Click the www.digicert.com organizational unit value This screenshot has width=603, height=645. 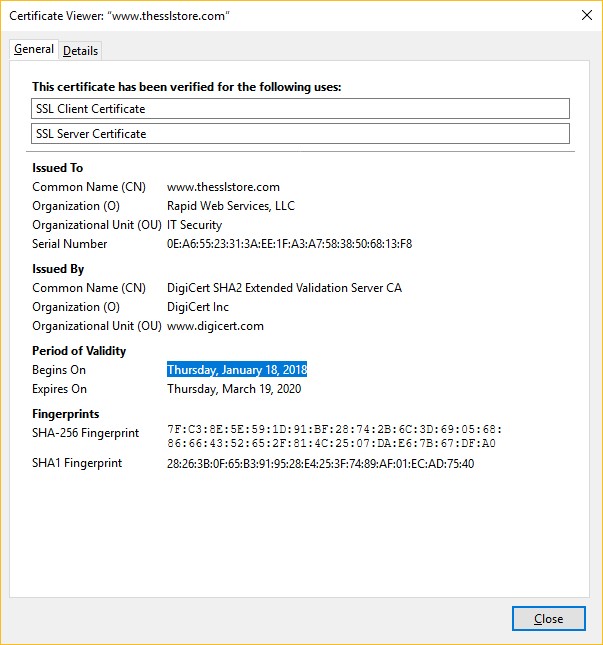pos(215,326)
